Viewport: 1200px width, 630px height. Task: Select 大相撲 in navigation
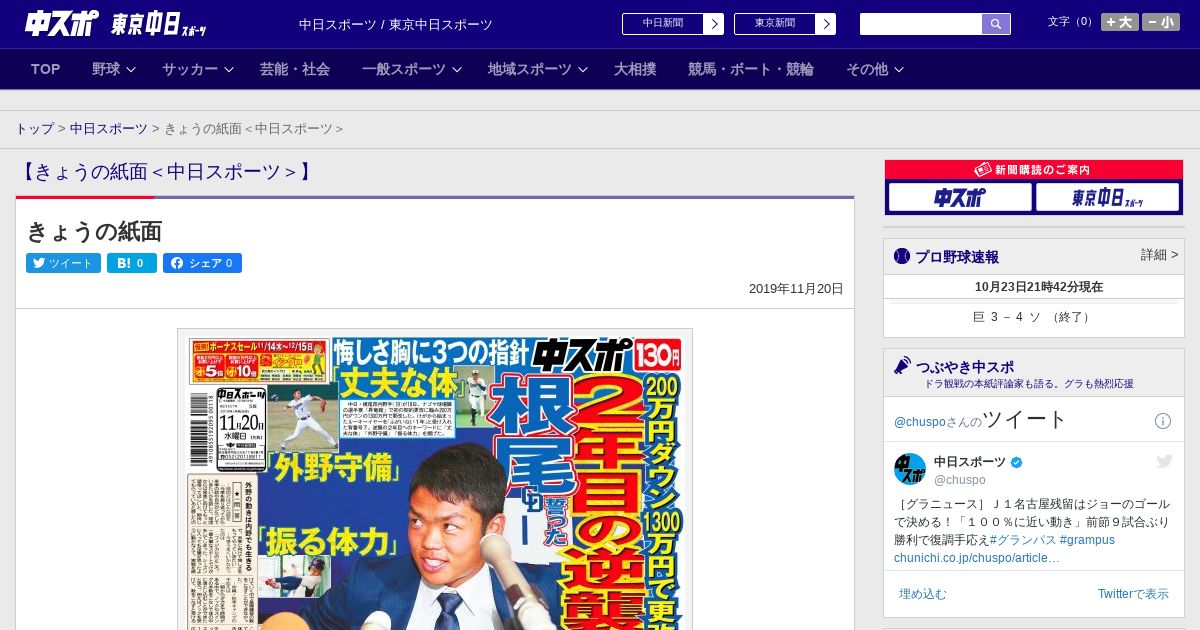635,69
